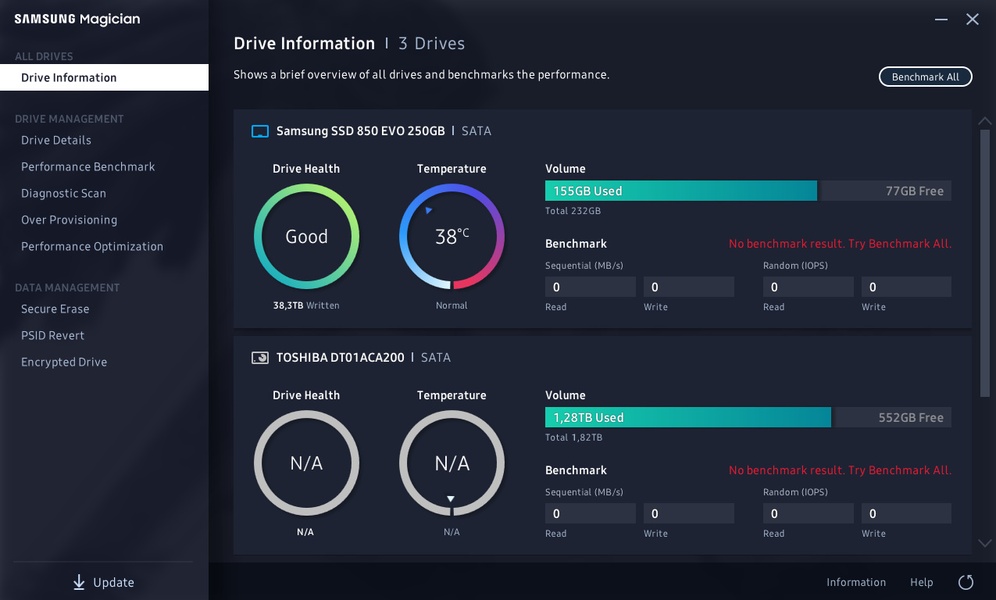Open the Help link

coord(921,582)
